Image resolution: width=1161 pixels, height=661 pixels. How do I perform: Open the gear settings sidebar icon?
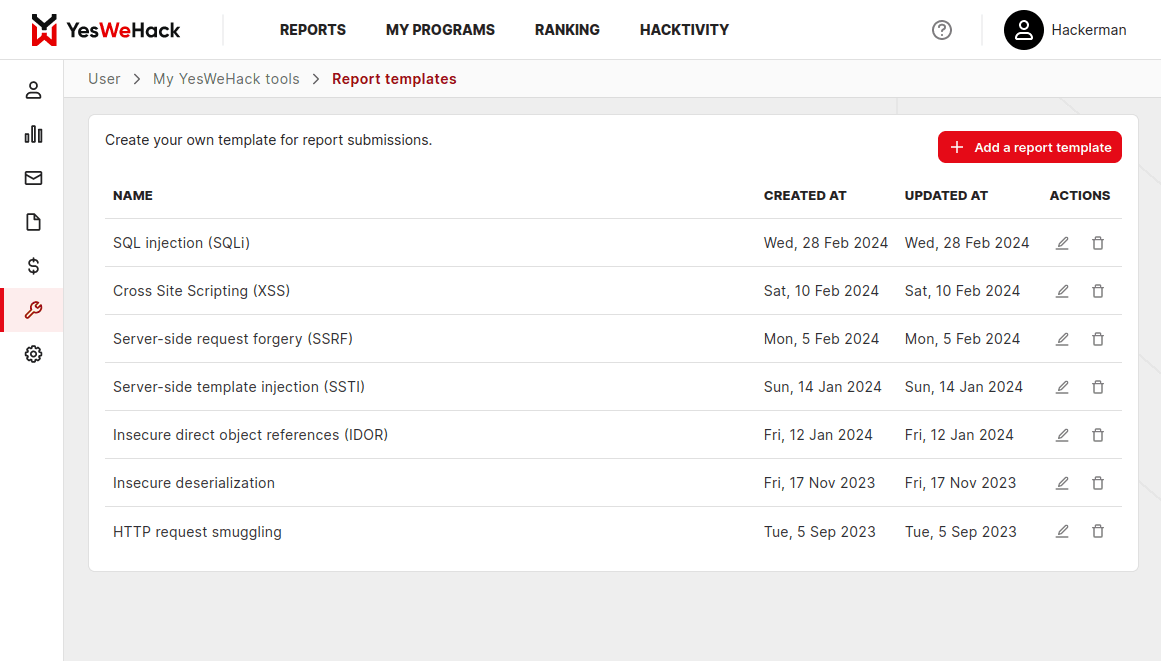click(33, 354)
